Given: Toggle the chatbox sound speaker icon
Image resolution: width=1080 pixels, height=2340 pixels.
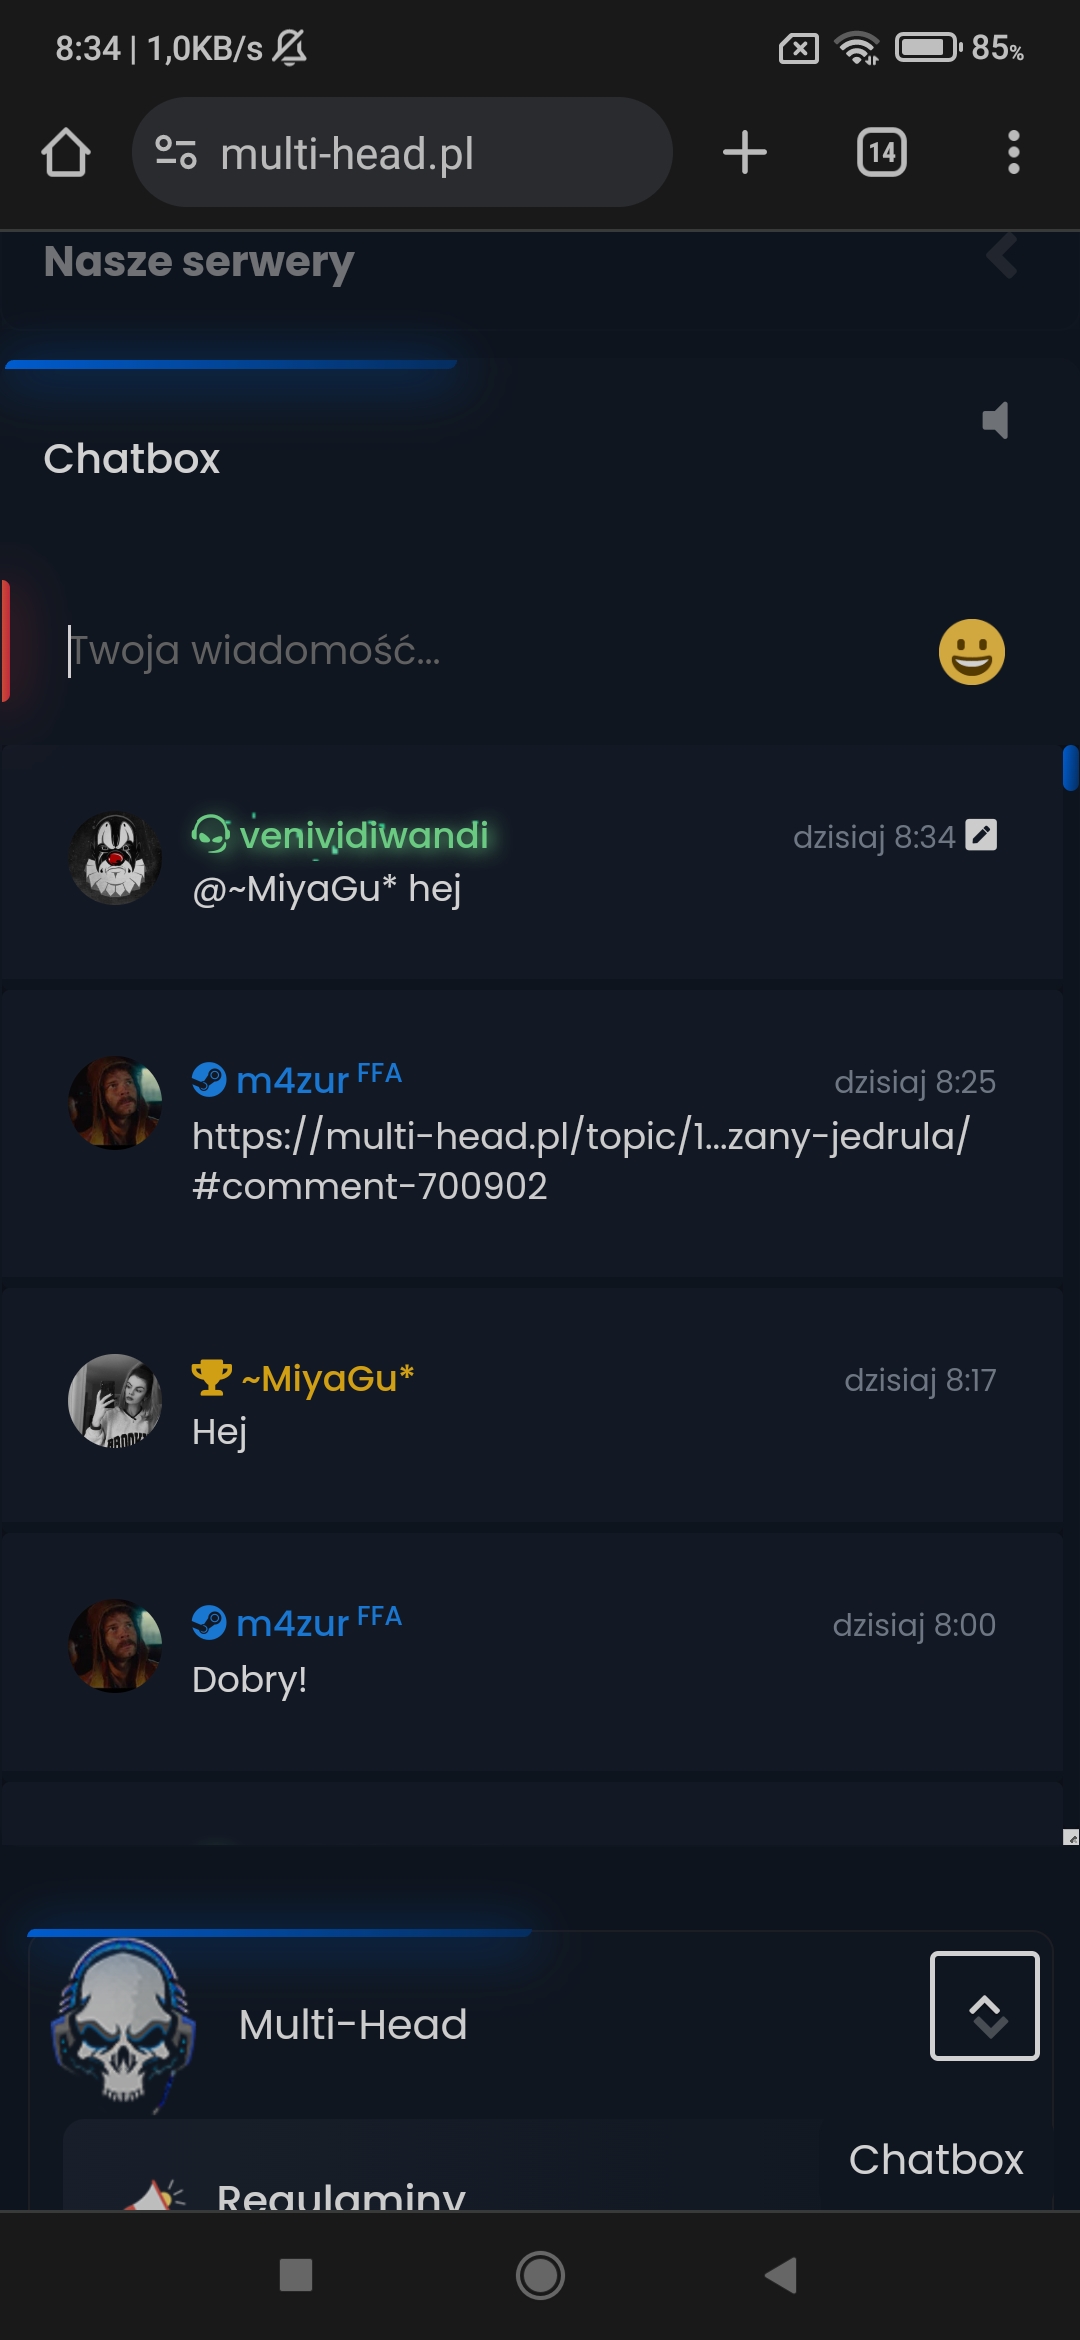Looking at the screenshot, I should 996,420.
